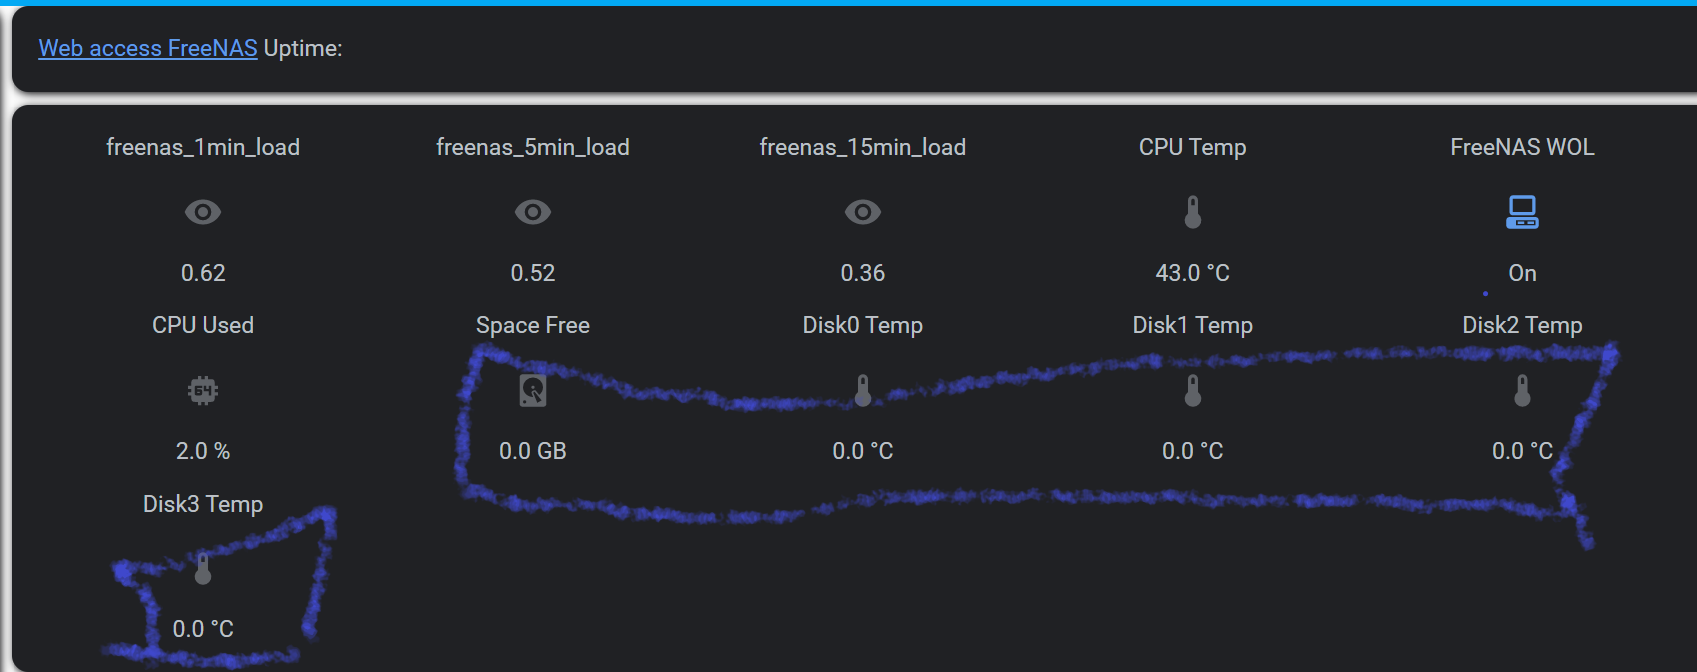Open the Space Free hard disk icon

pyautogui.click(x=533, y=390)
